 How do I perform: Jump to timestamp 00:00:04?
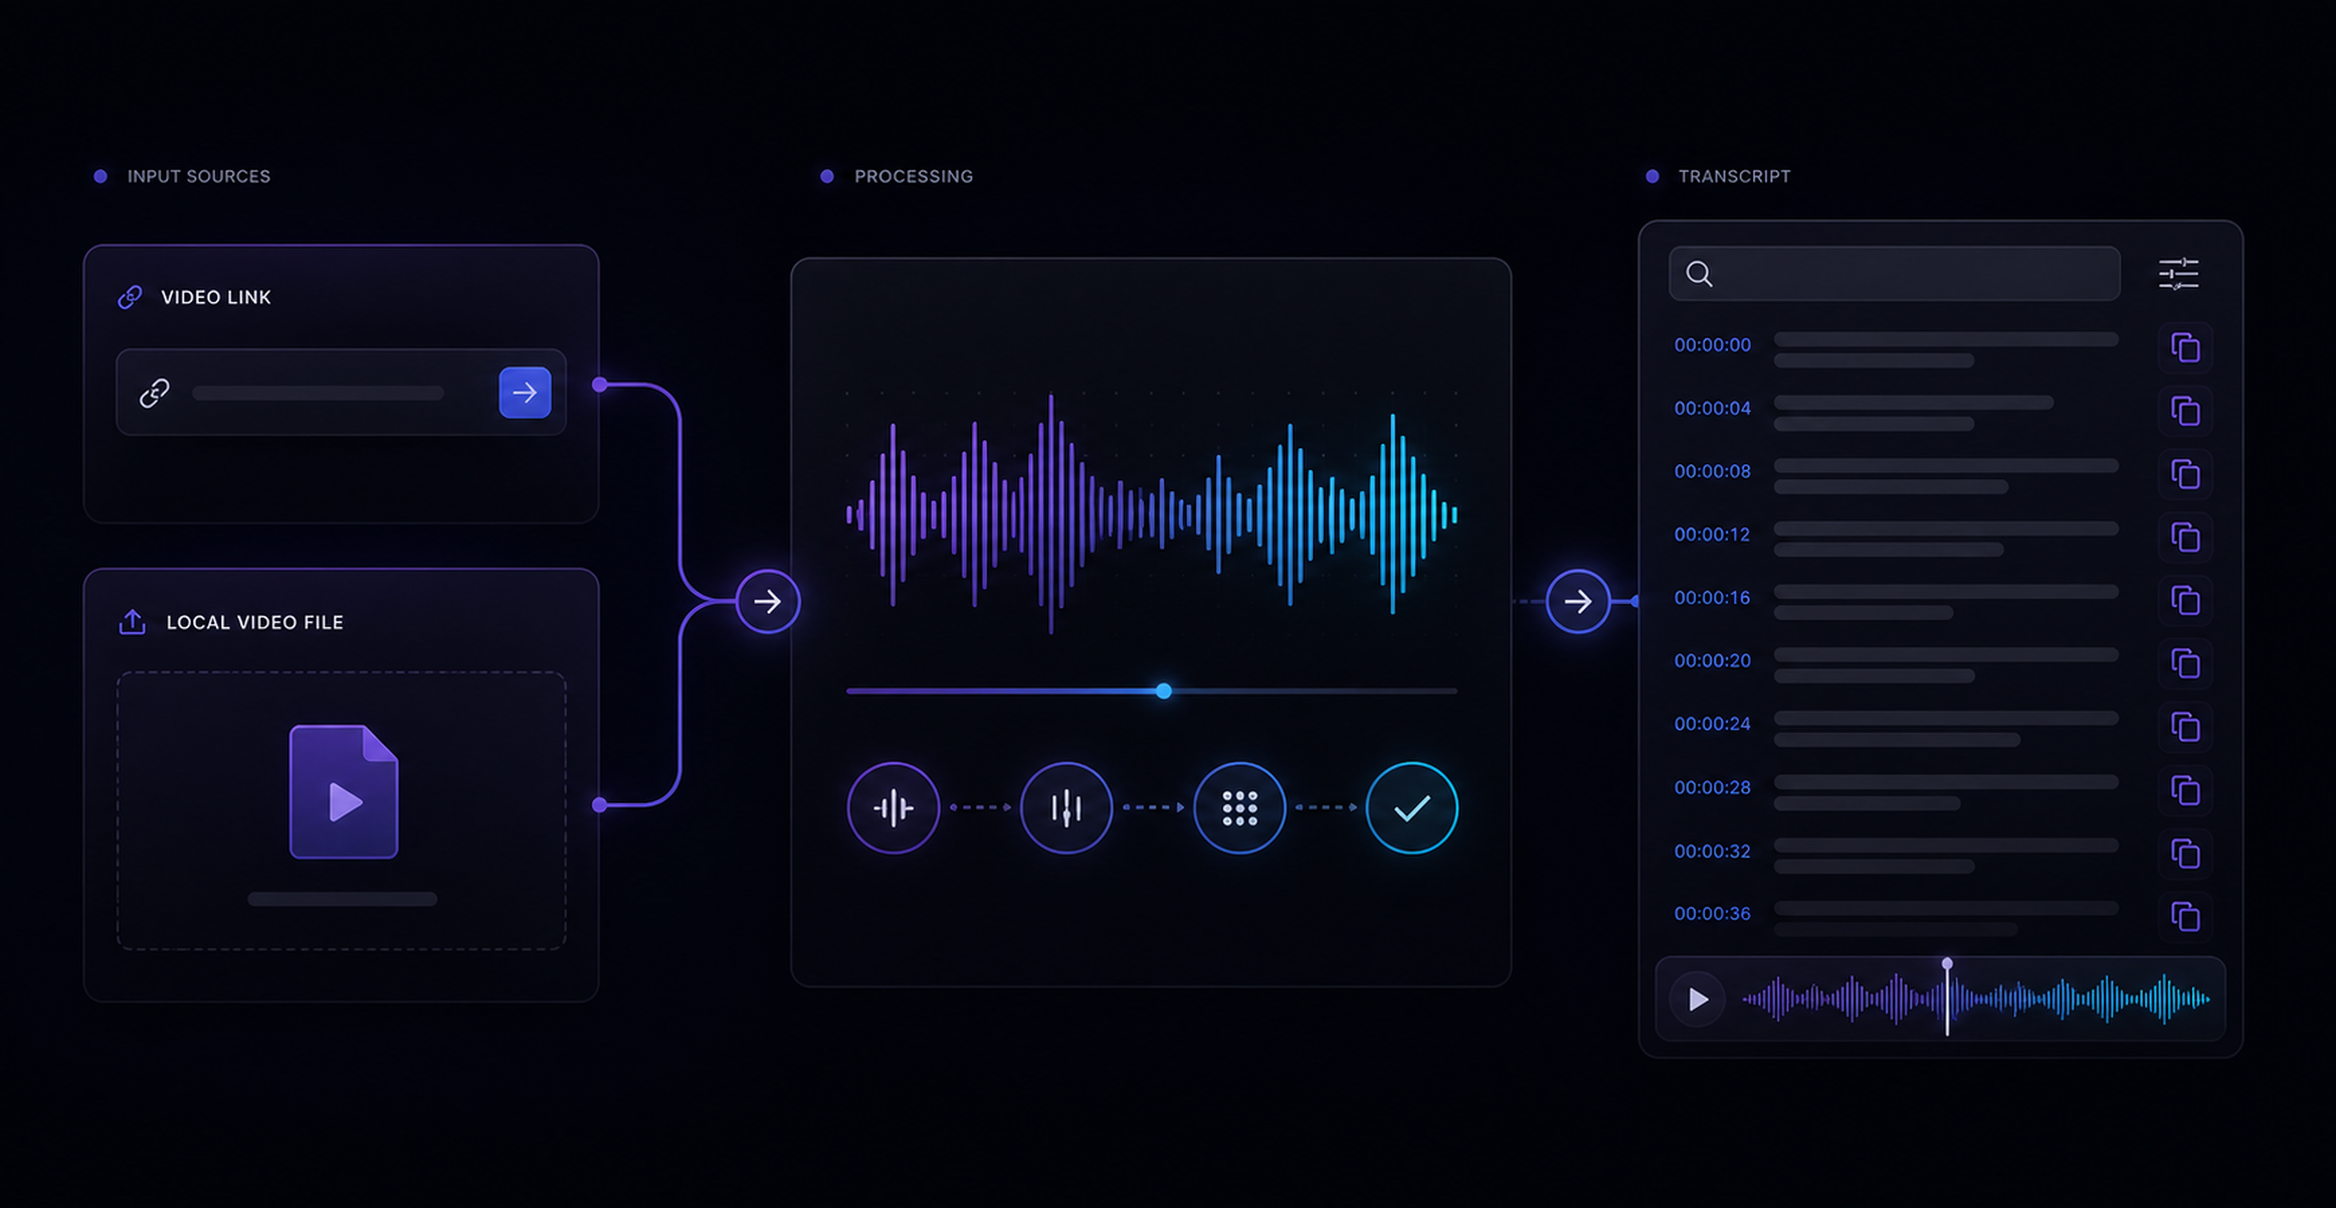point(1713,408)
